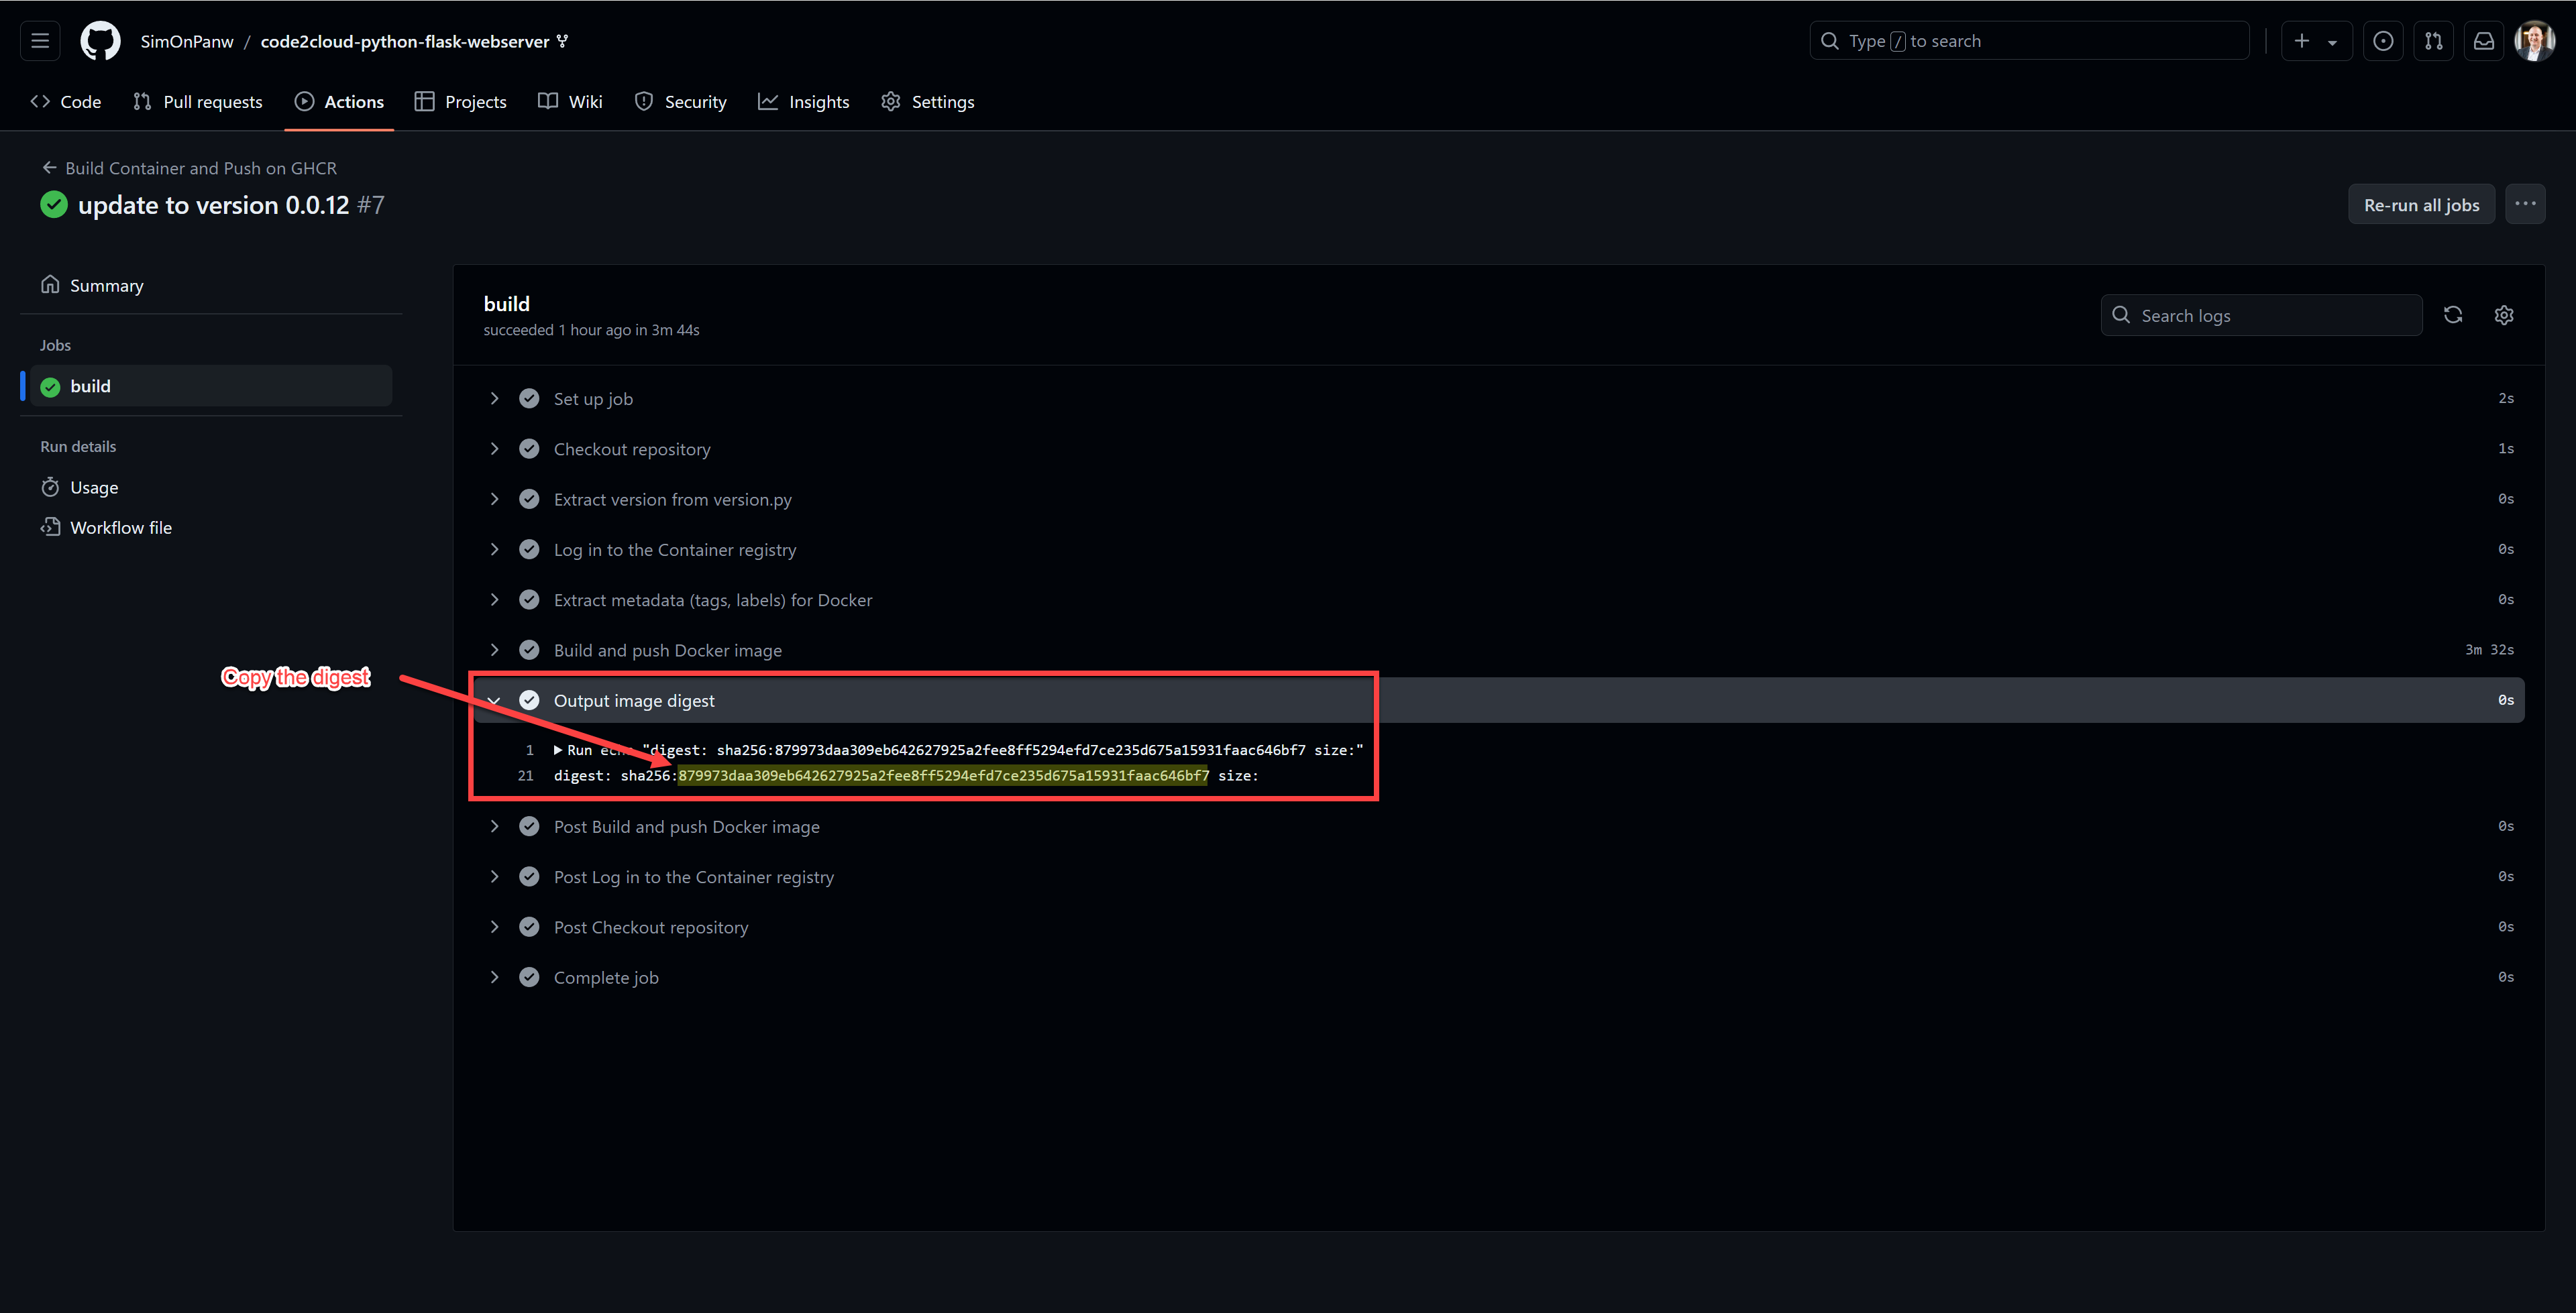Expand the Post Checkout repository step
The height and width of the screenshot is (1313, 2576).
pos(494,927)
